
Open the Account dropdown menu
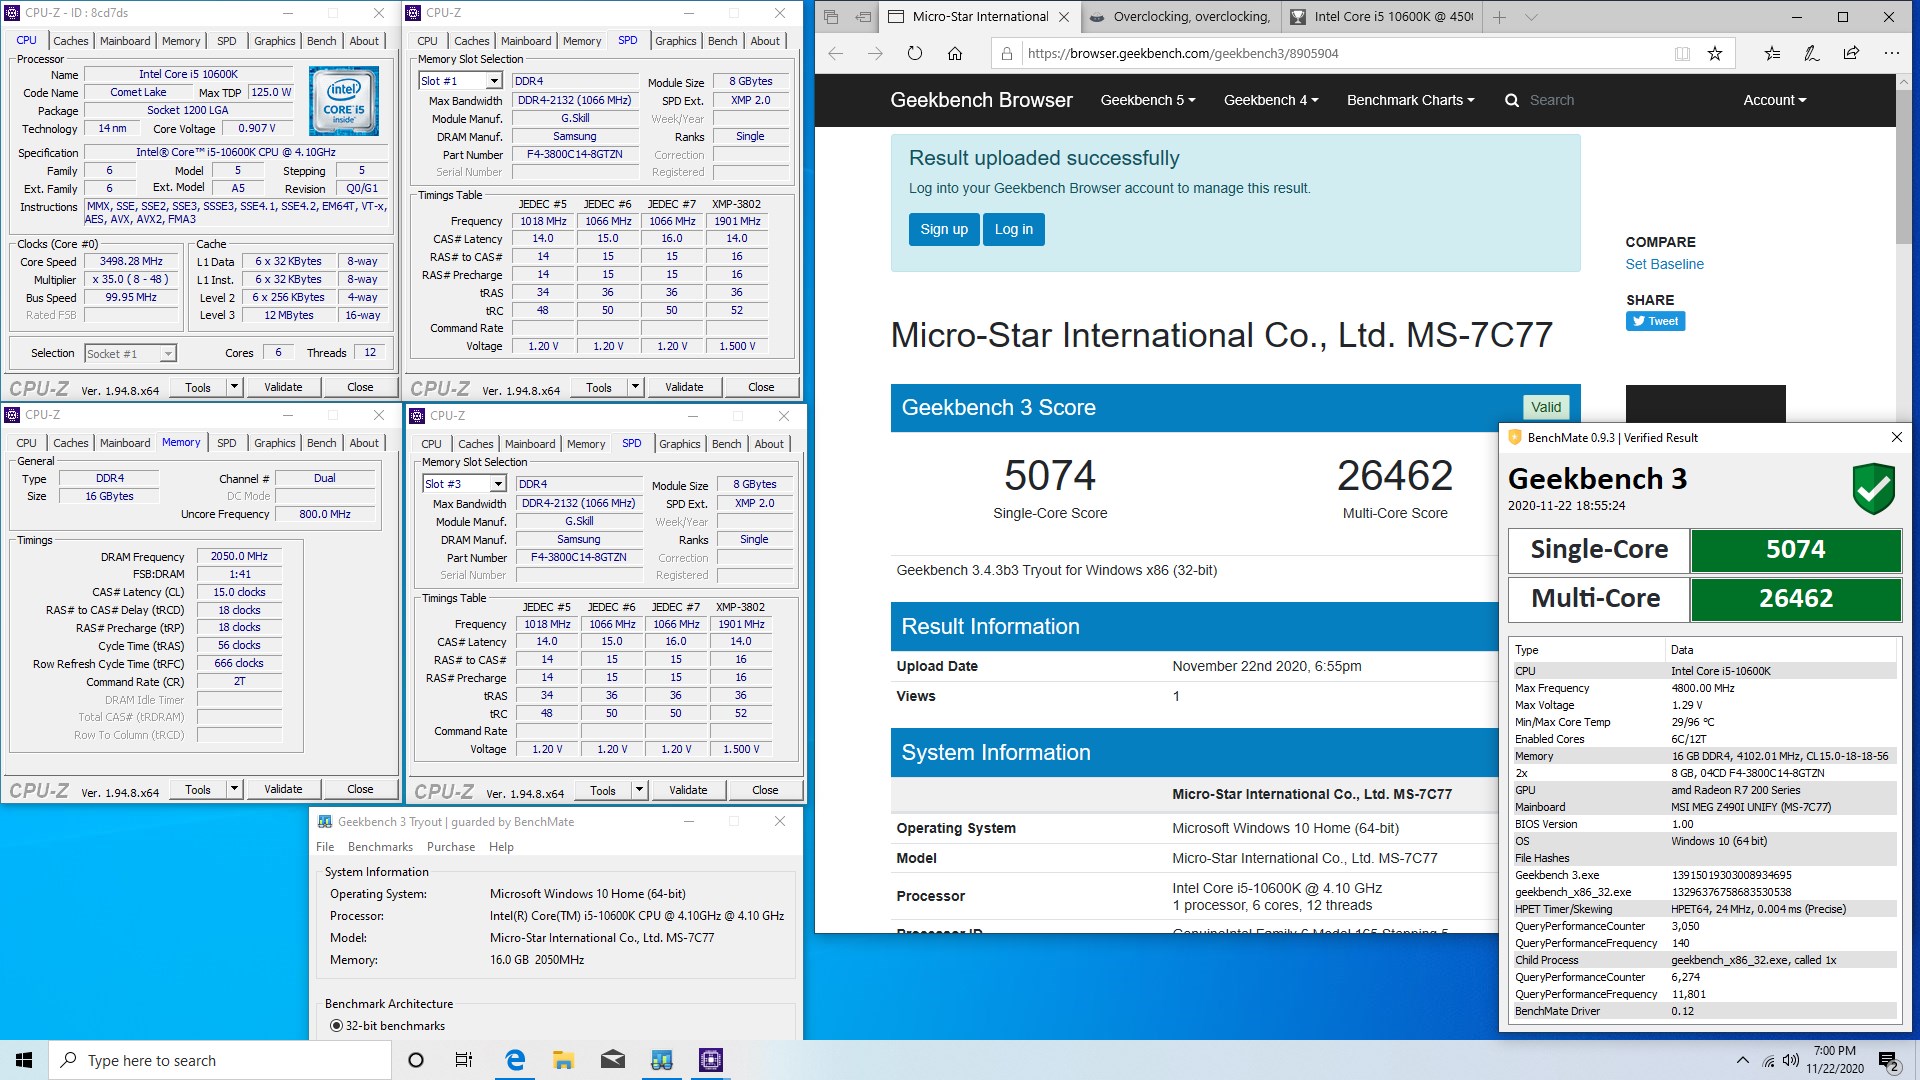(1775, 100)
